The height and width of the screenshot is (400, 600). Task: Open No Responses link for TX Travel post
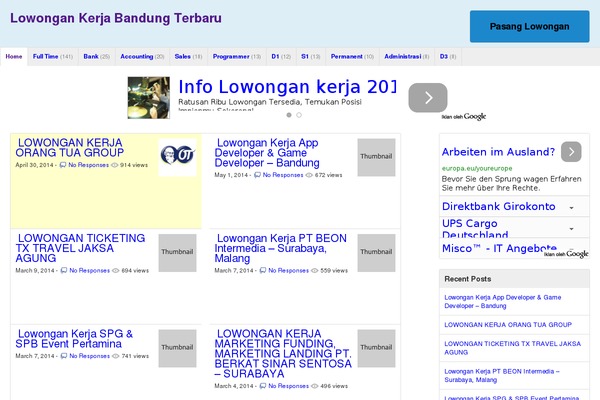90,270
